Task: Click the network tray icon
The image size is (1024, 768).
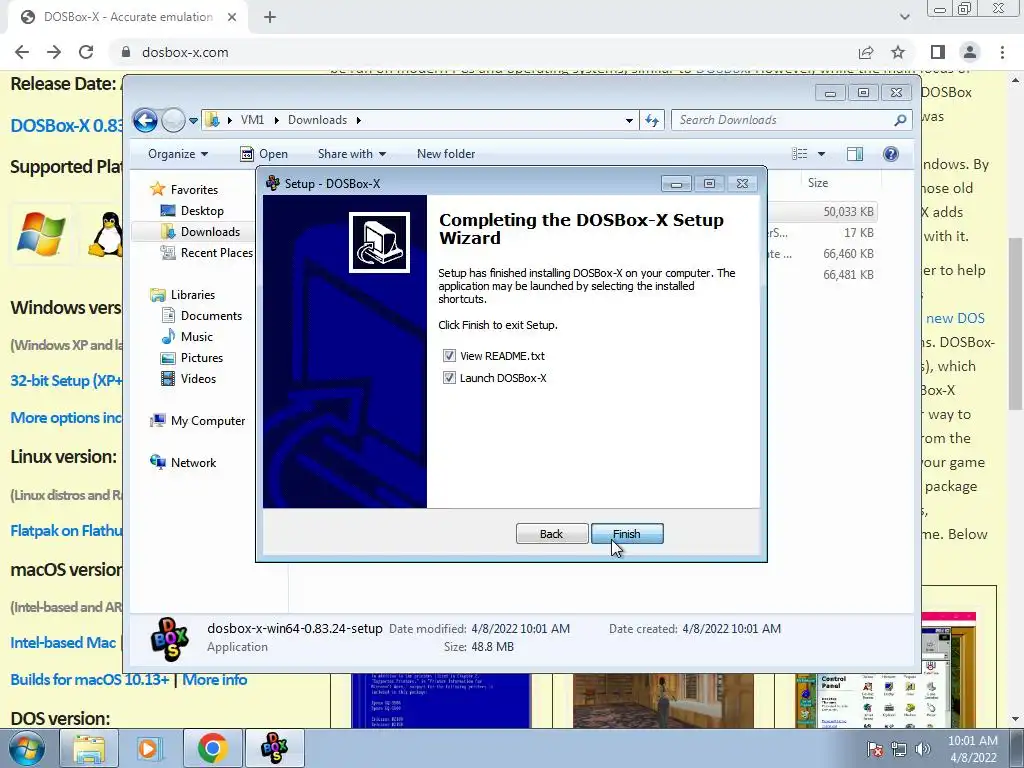Action: coord(899,750)
